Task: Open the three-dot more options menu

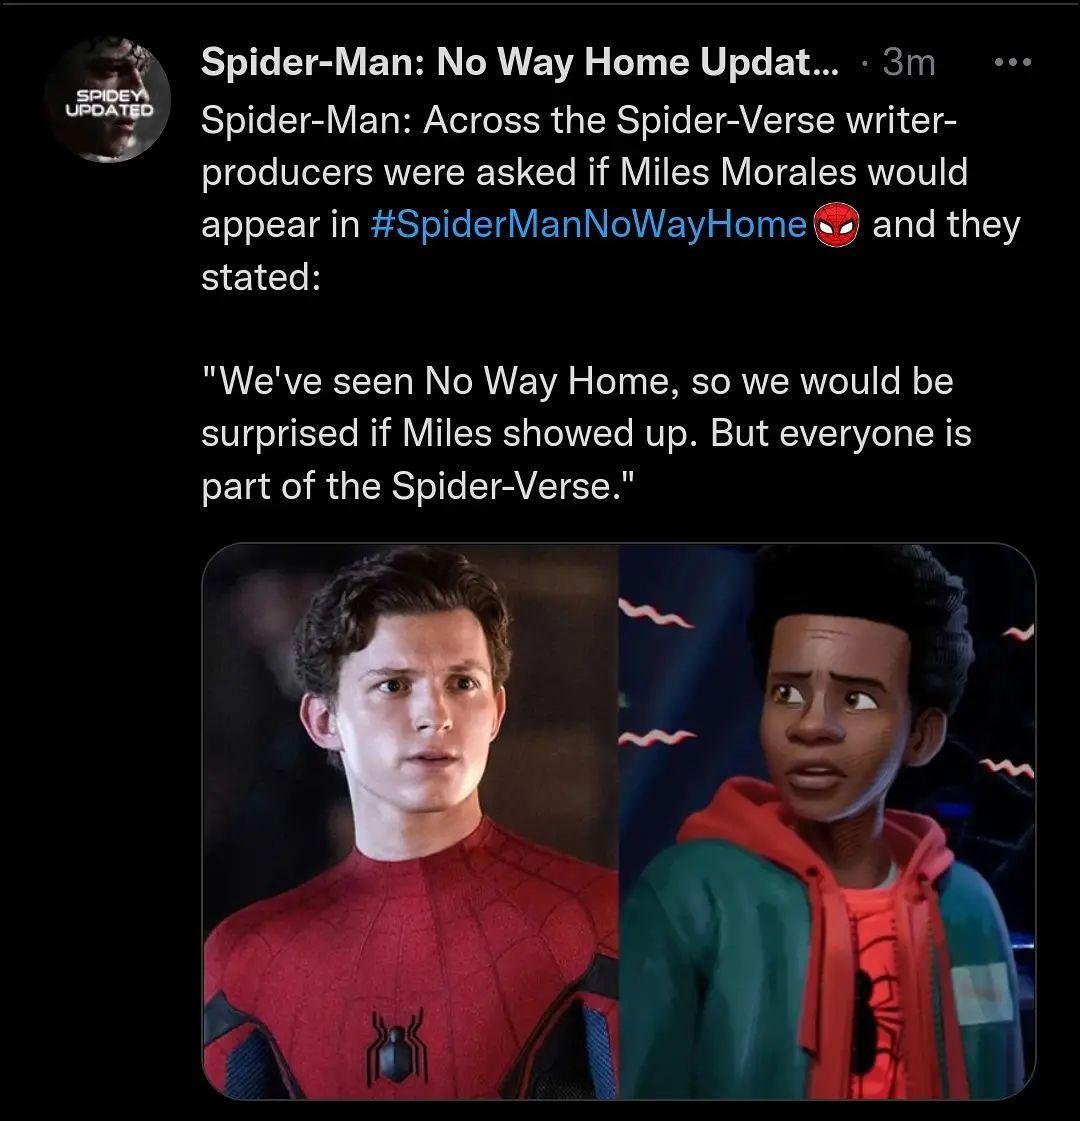Action: (1013, 62)
